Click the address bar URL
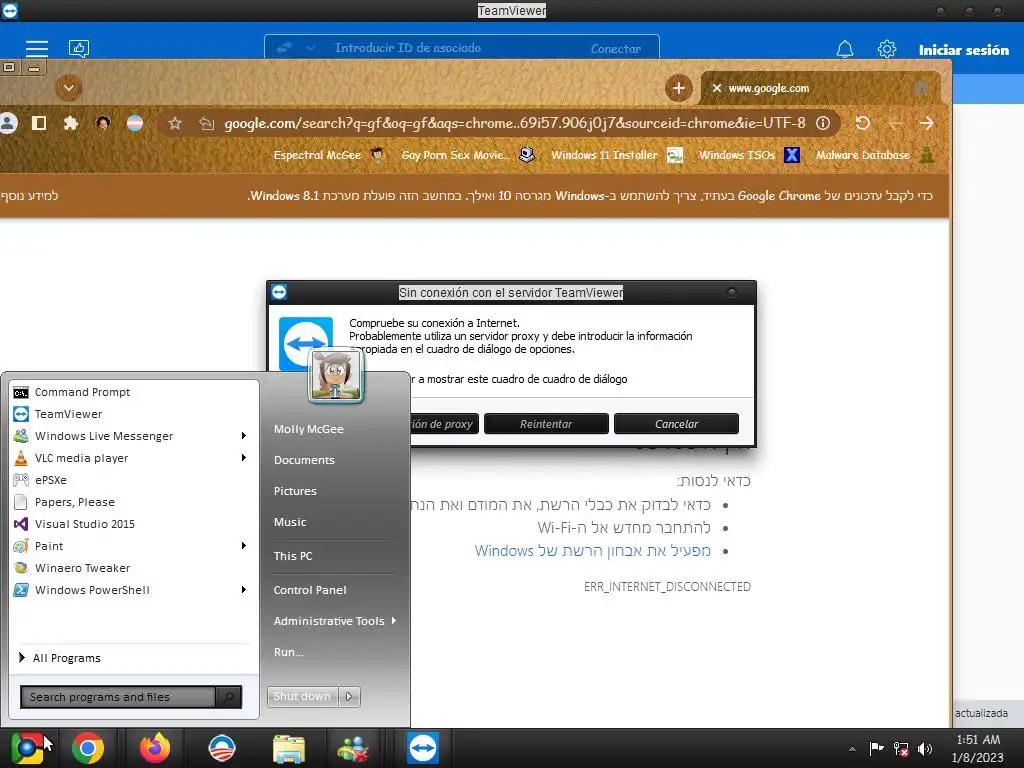The image size is (1024, 768). (515, 123)
